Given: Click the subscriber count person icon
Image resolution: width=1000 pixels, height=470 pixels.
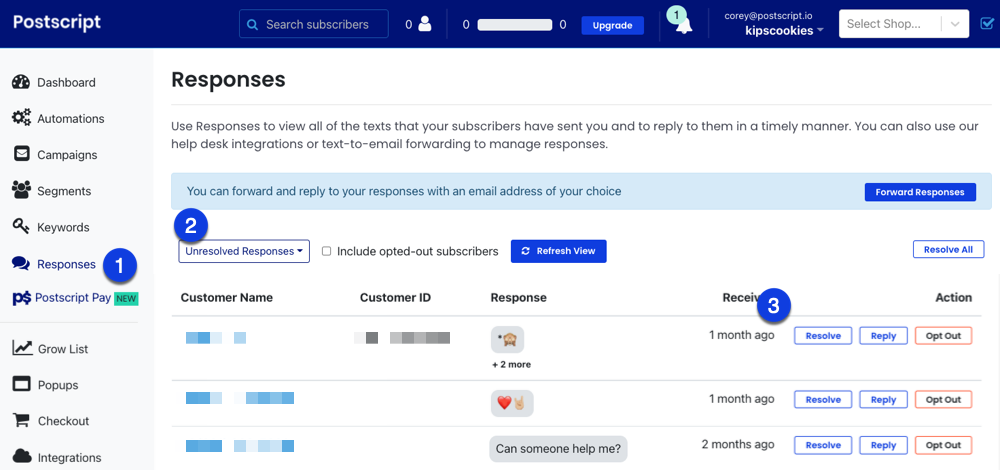Looking at the screenshot, I should click(425, 24).
